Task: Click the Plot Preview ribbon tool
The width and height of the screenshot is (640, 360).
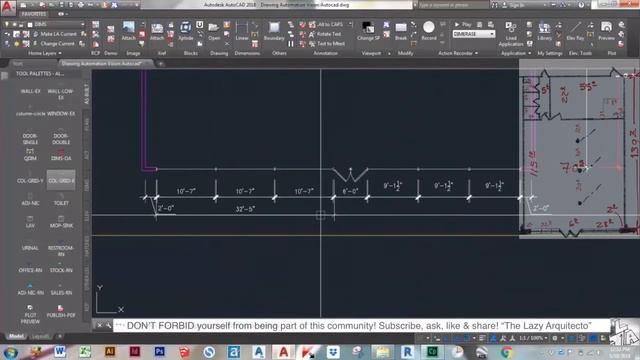Action: [606, 31]
